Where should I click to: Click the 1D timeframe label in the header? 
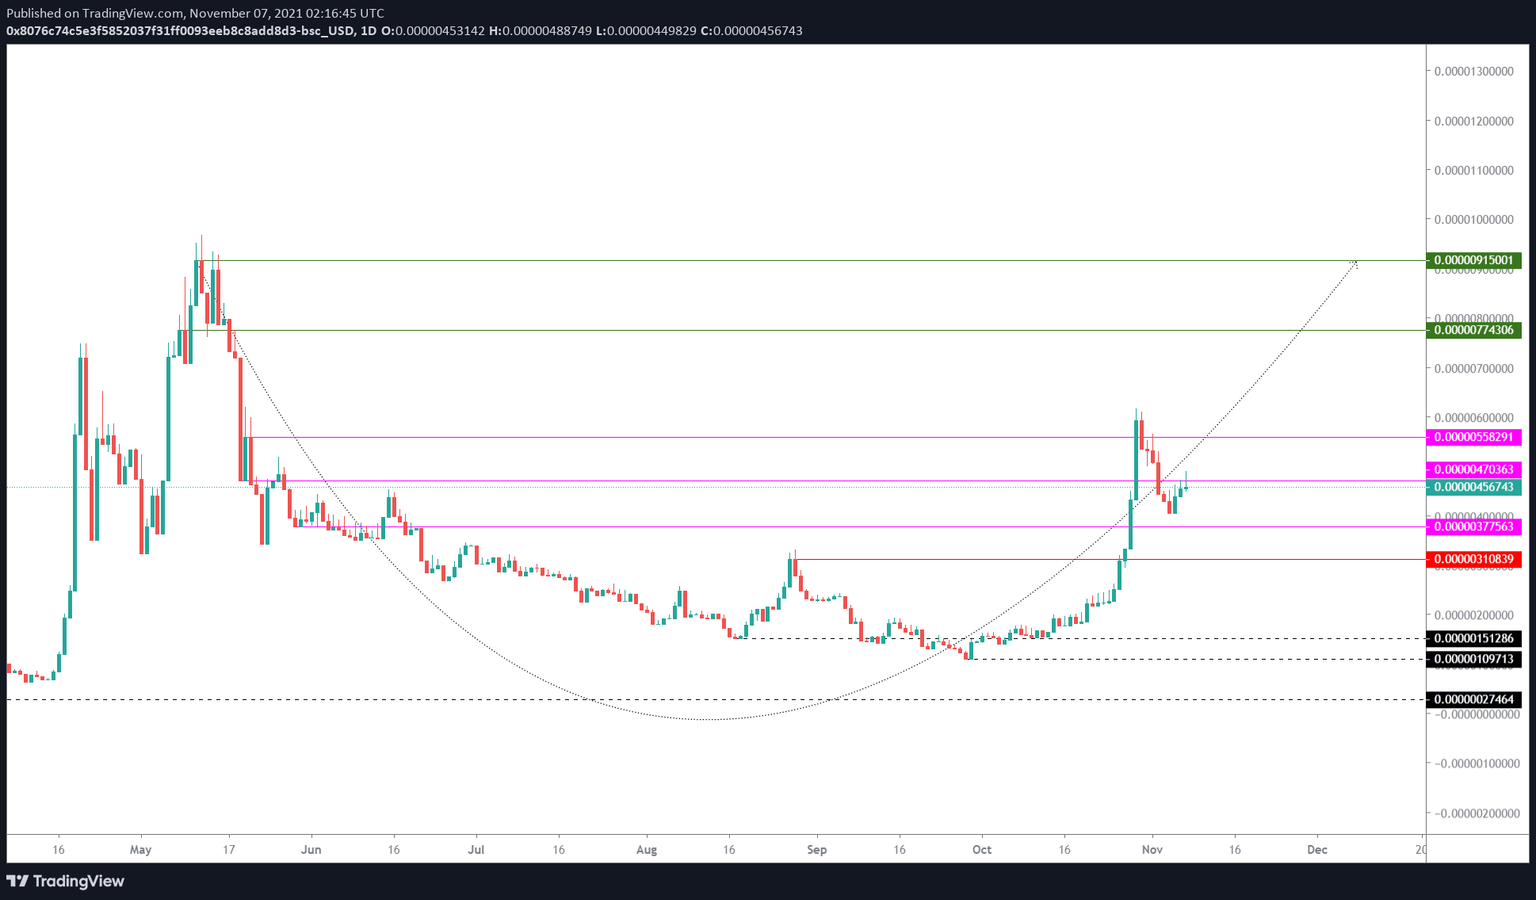pyautogui.click(x=369, y=31)
